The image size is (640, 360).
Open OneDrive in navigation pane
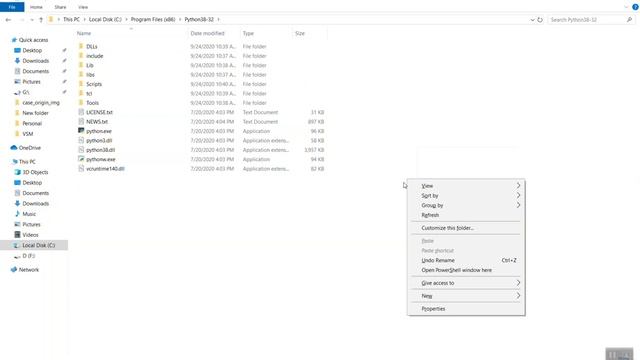[29, 148]
